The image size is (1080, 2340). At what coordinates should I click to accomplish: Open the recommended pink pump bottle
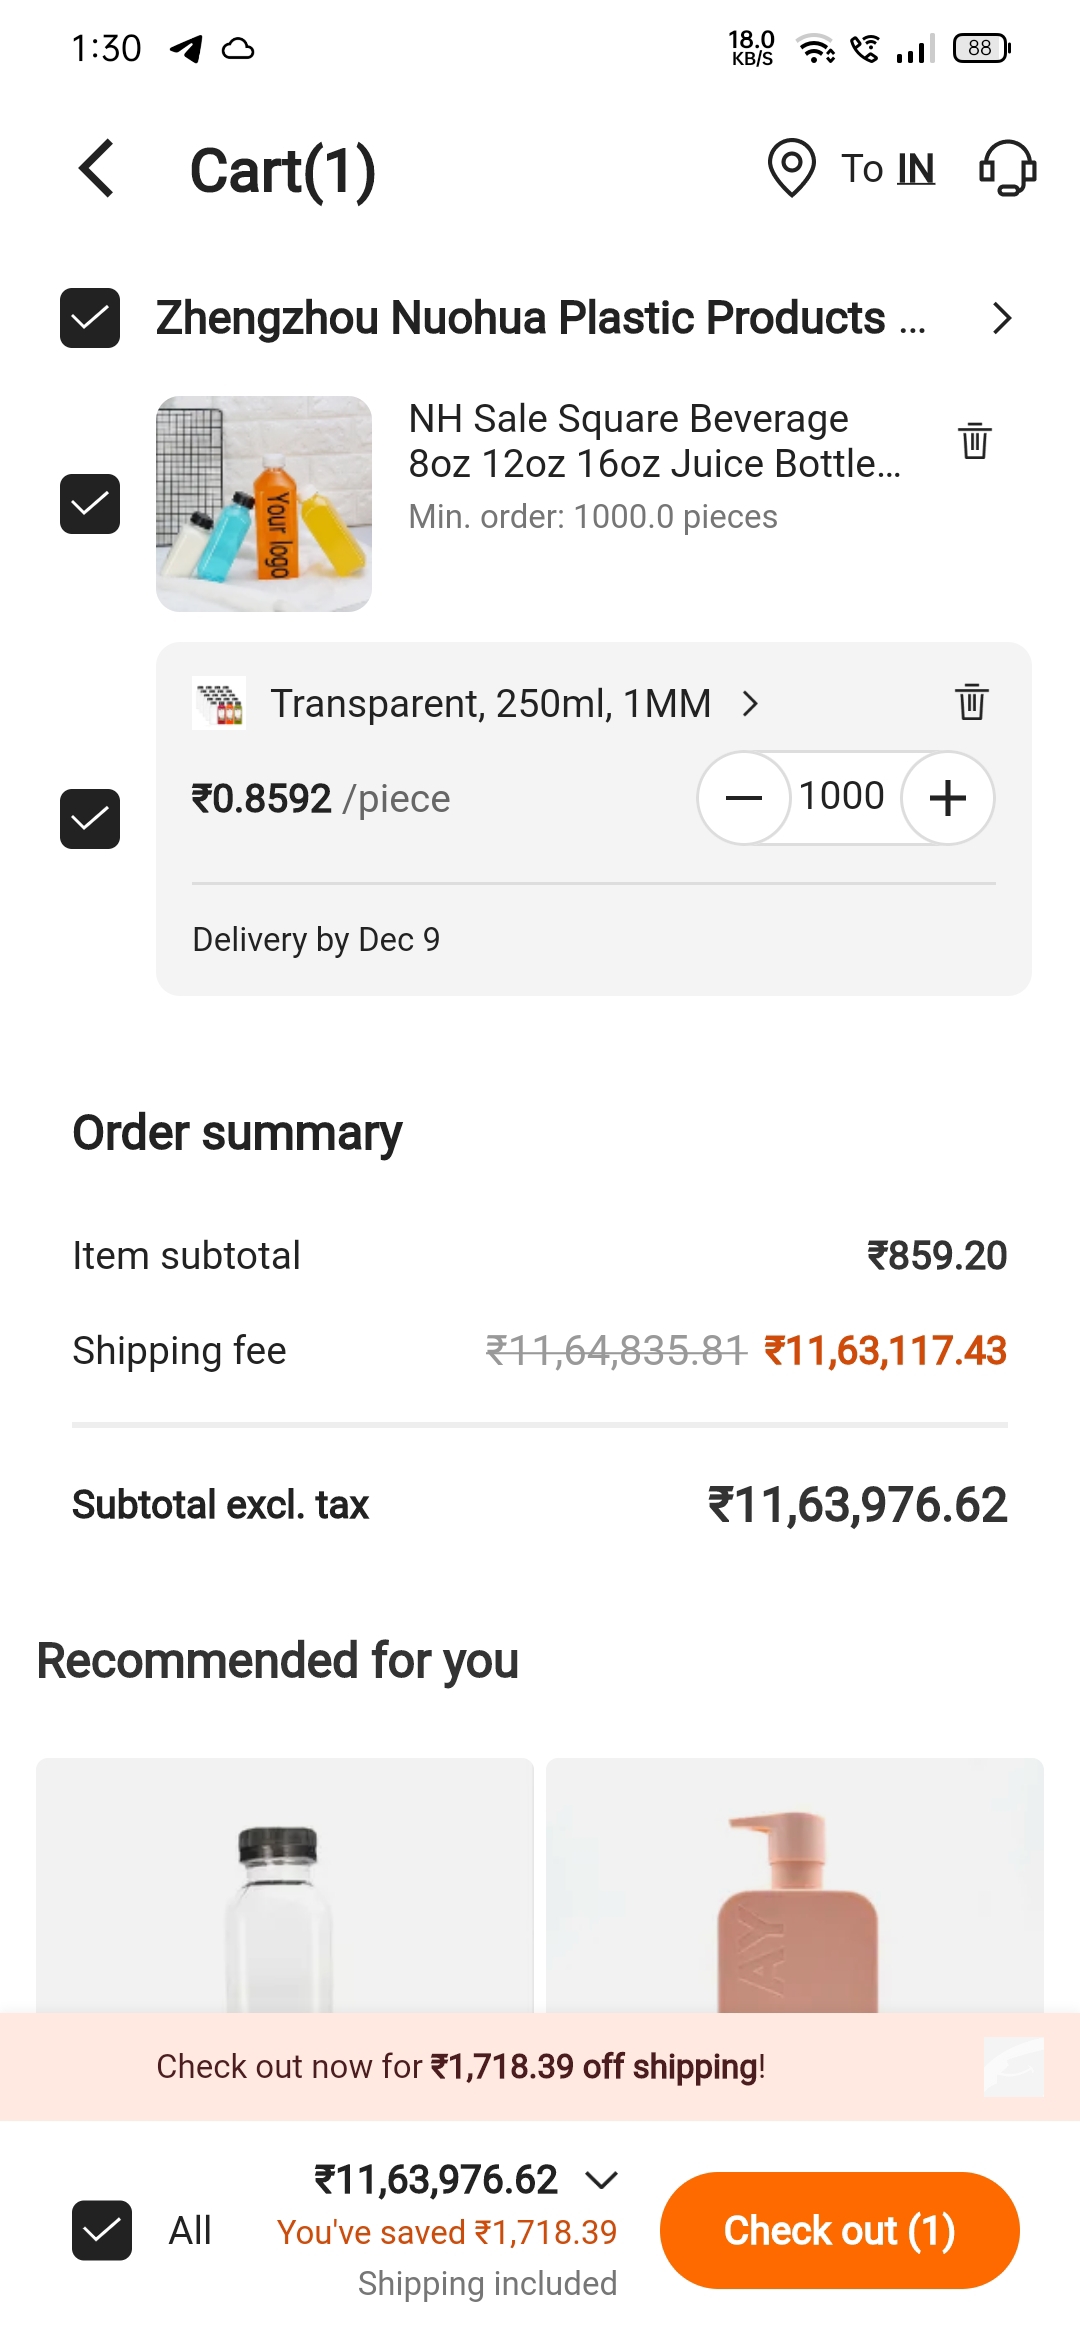click(795, 1890)
